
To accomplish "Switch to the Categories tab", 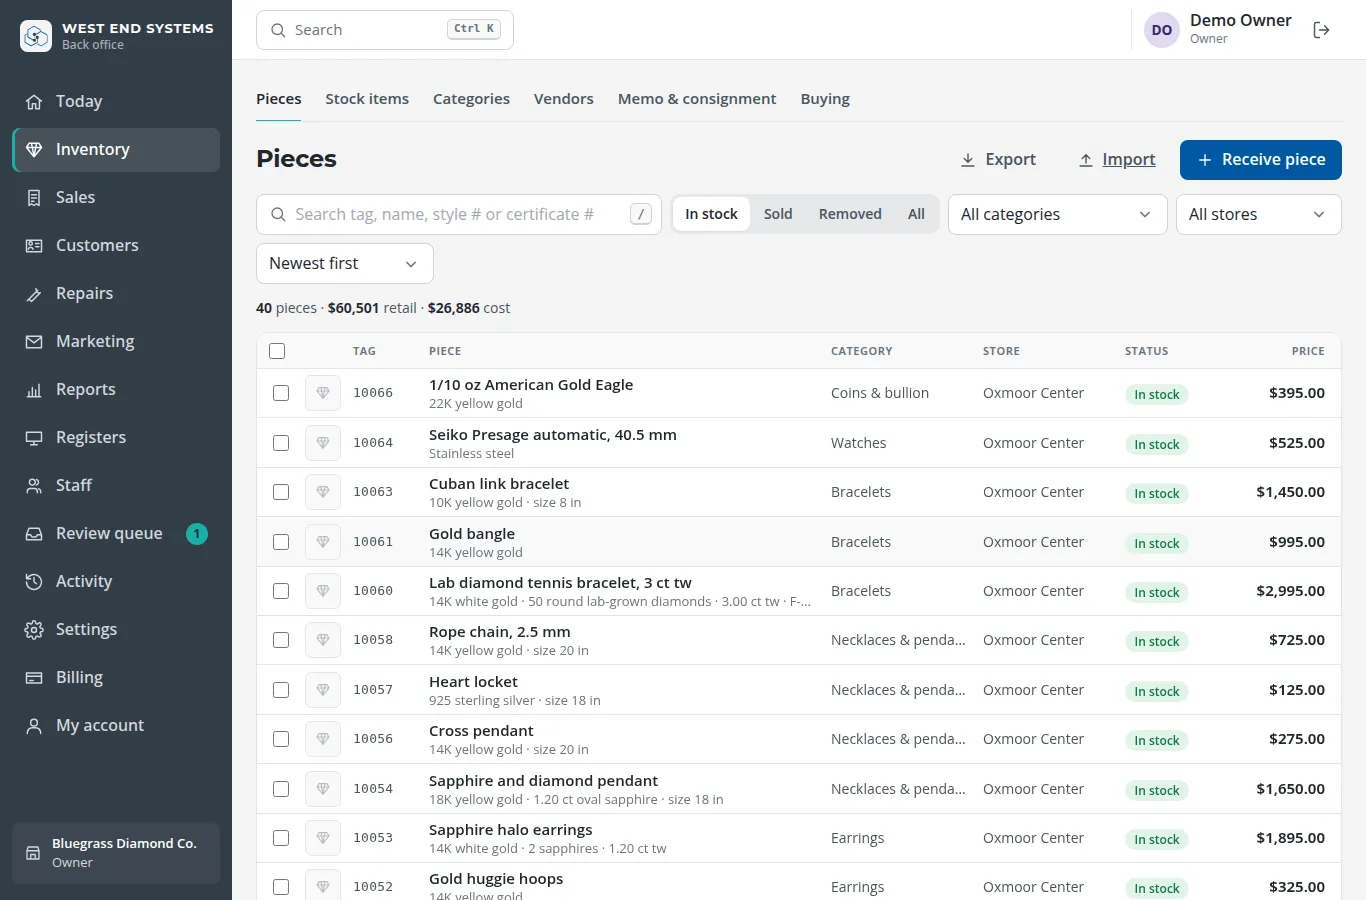I will click(x=471, y=99).
